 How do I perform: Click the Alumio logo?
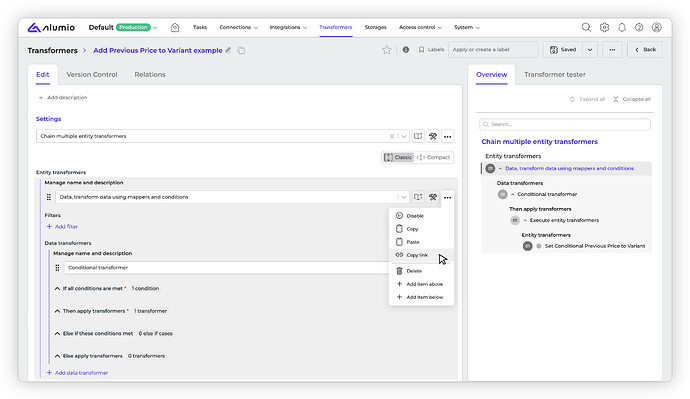pos(51,27)
